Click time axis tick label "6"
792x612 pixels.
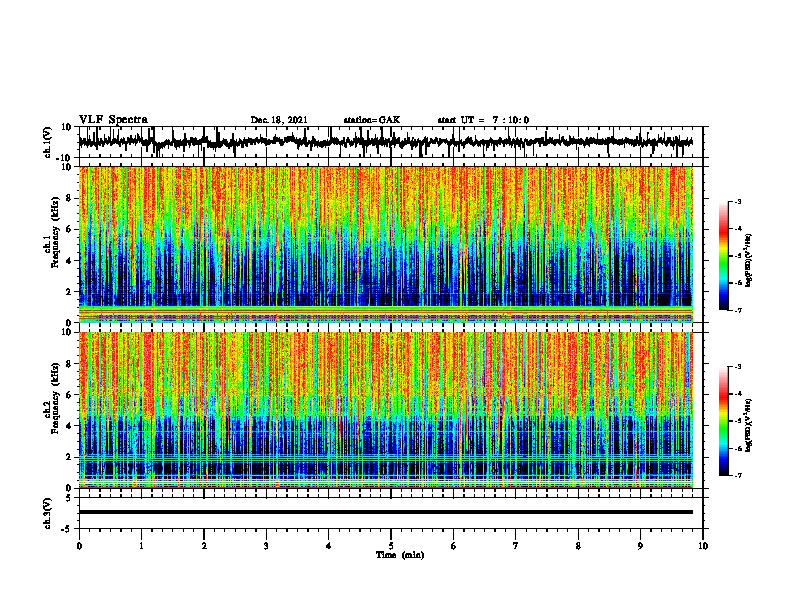pyautogui.click(x=454, y=546)
